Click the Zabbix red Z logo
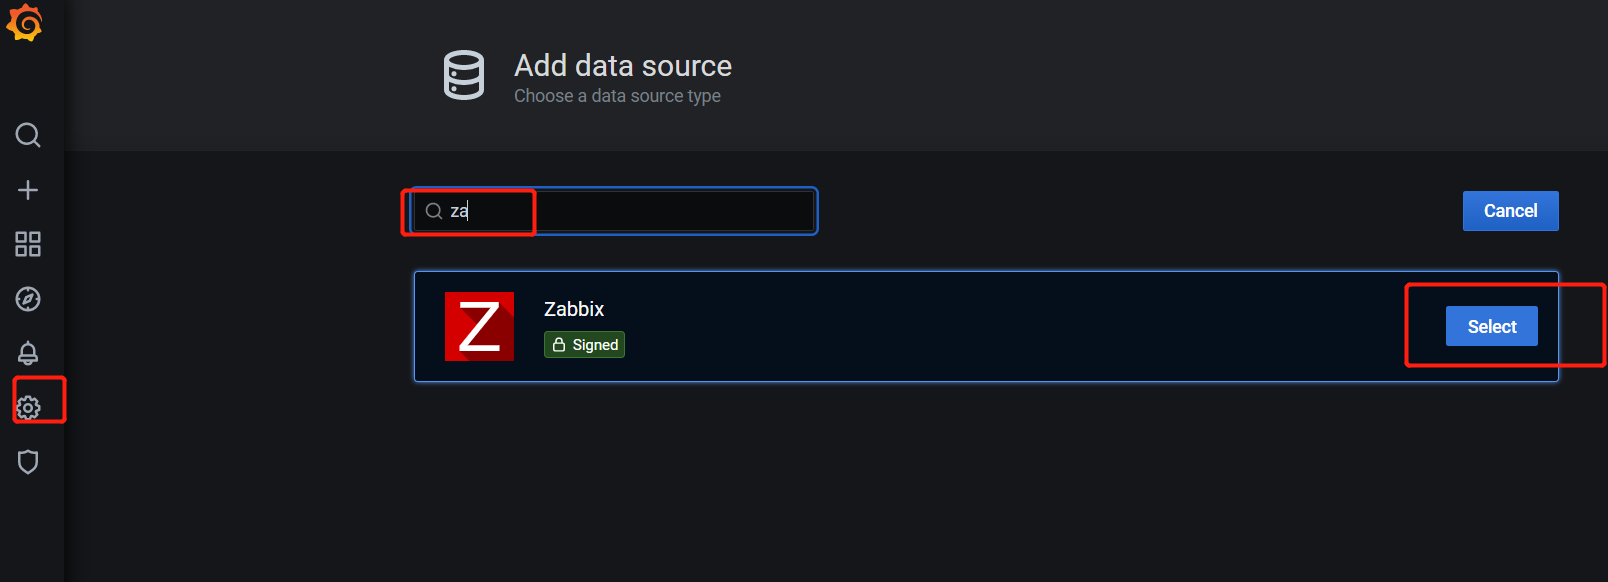The width and height of the screenshot is (1608, 582). (x=479, y=326)
